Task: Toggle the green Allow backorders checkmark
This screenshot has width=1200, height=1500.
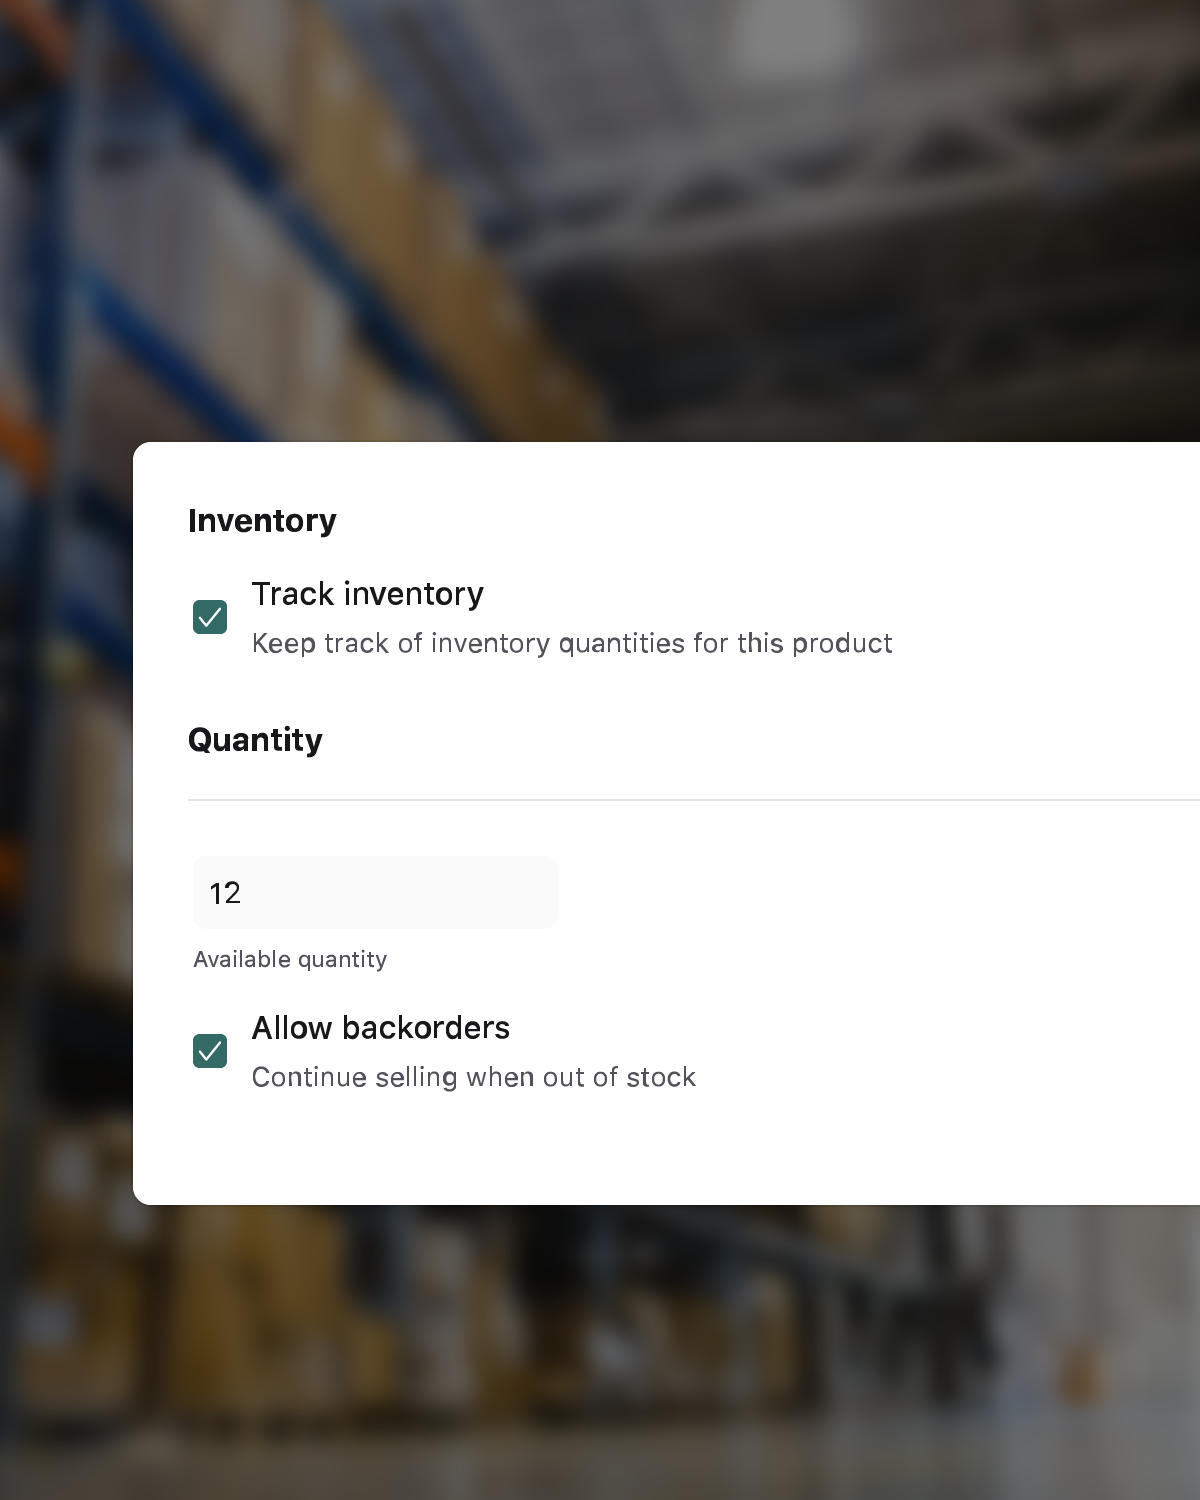Action: (209, 1051)
